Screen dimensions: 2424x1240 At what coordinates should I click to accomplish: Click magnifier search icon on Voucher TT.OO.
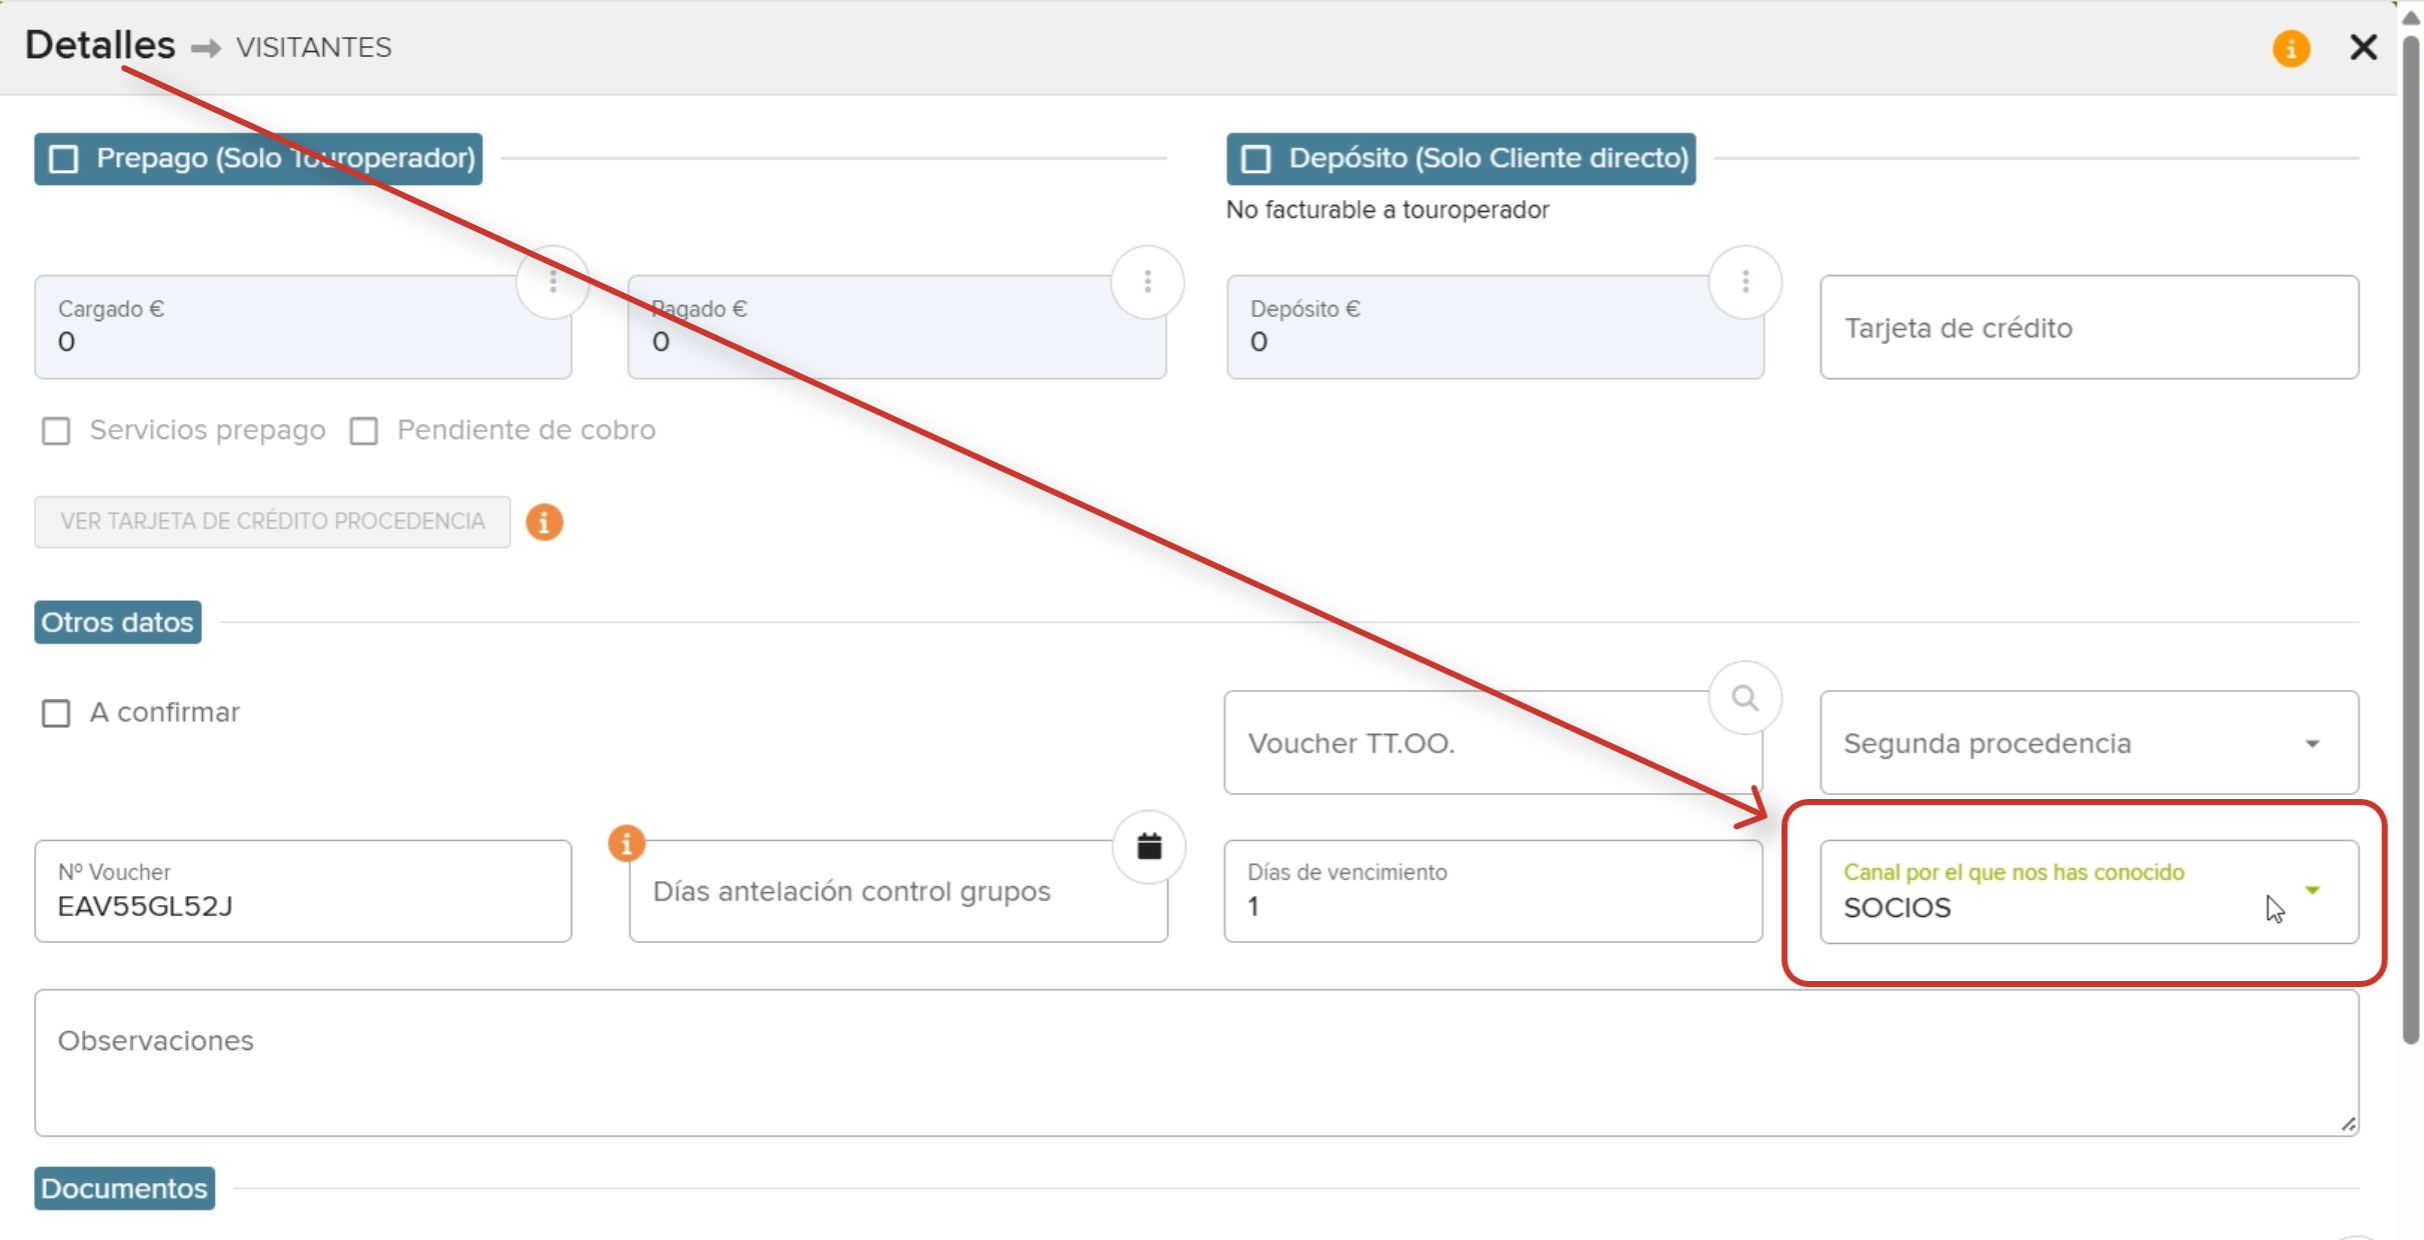click(x=1745, y=698)
